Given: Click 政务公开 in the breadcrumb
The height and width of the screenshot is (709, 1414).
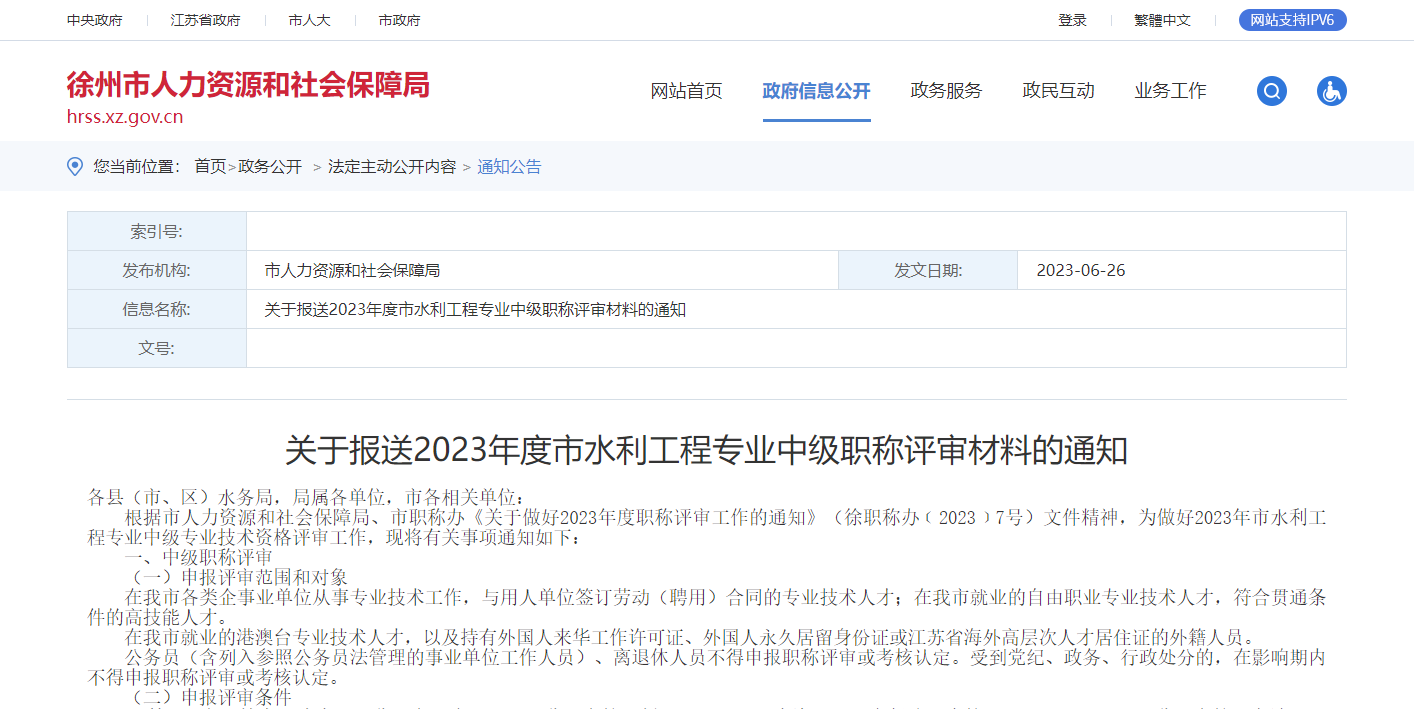Looking at the screenshot, I should [x=270, y=167].
